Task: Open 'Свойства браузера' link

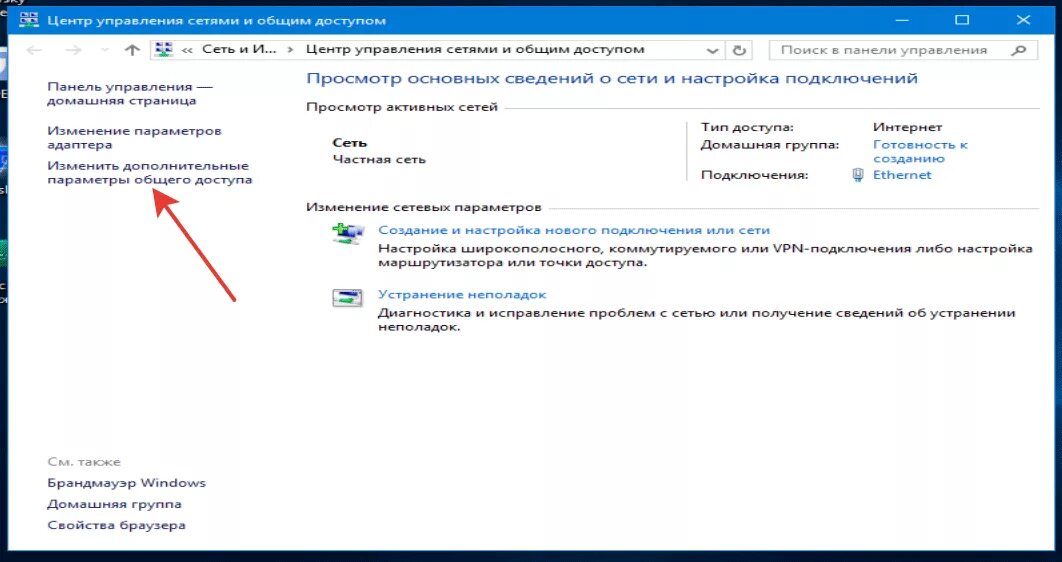Action: [116, 525]
